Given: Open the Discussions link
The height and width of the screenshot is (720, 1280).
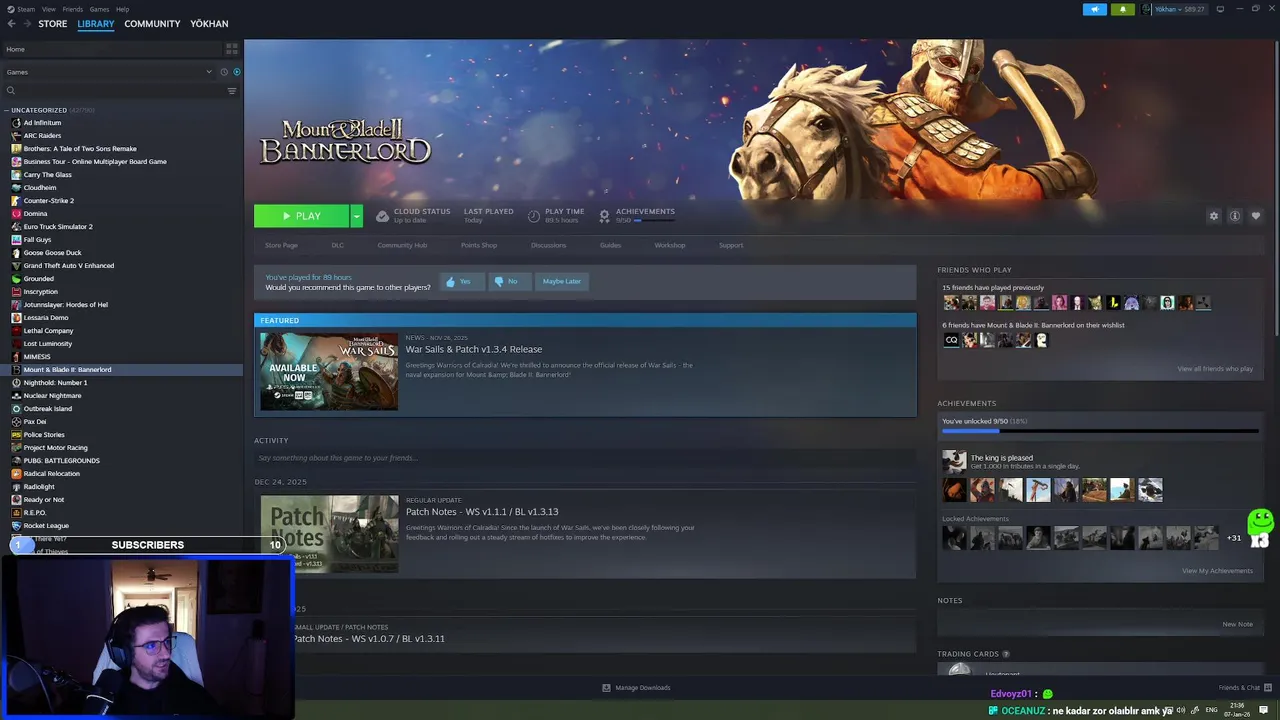Looking at the screenshot, I should coord(548,245).
